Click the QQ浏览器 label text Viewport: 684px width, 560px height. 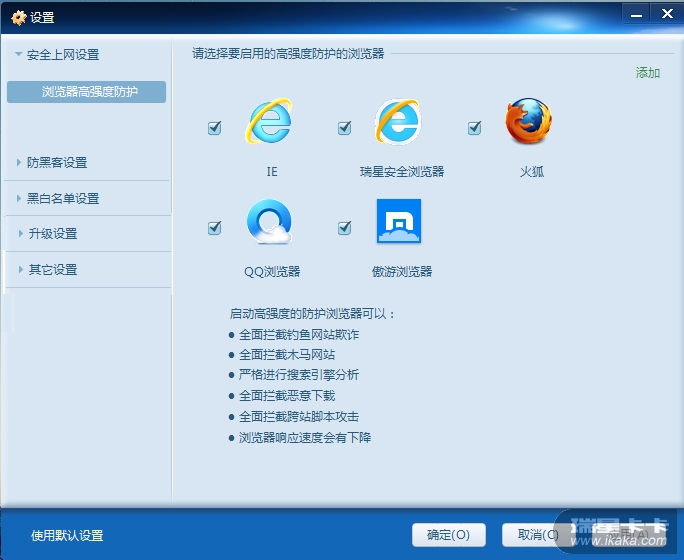(272, 272)
